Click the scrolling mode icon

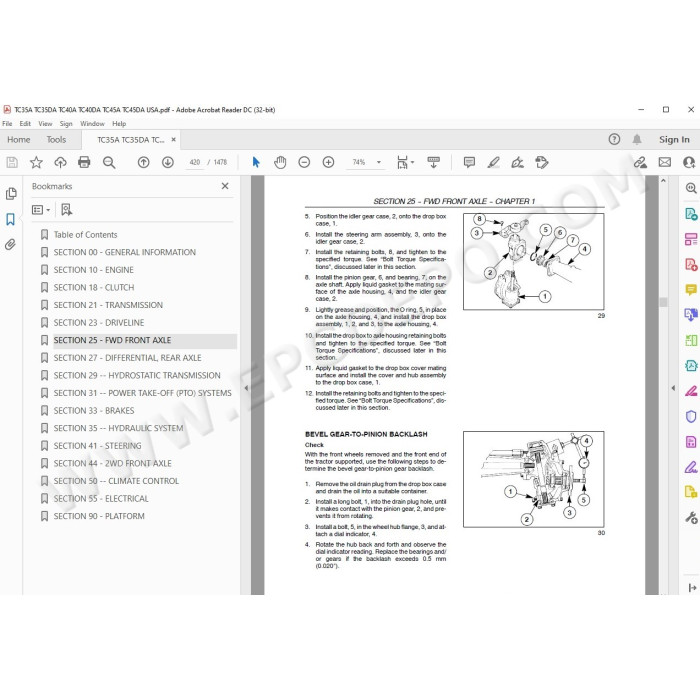pyautogui.click(x=433, y=162)
